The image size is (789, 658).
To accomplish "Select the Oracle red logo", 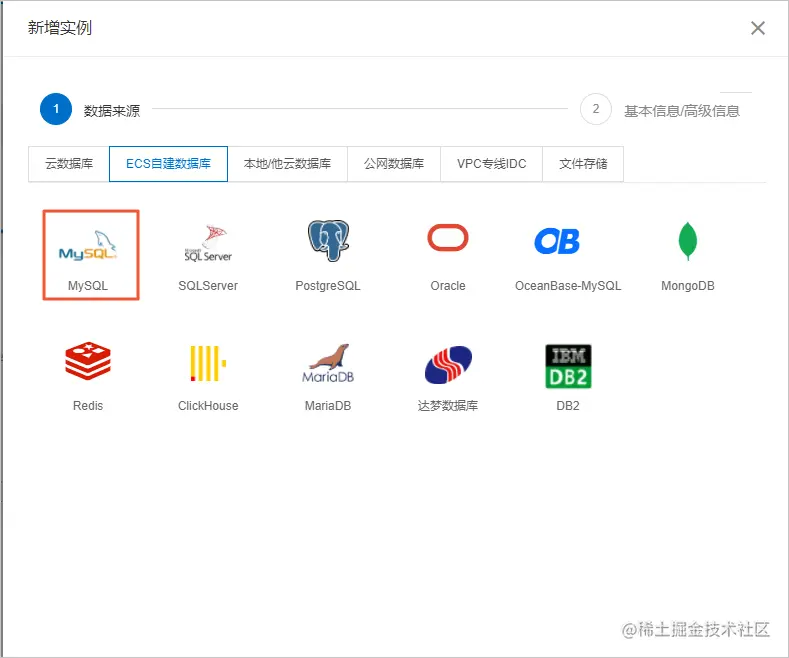I will [x=448, y=237].
